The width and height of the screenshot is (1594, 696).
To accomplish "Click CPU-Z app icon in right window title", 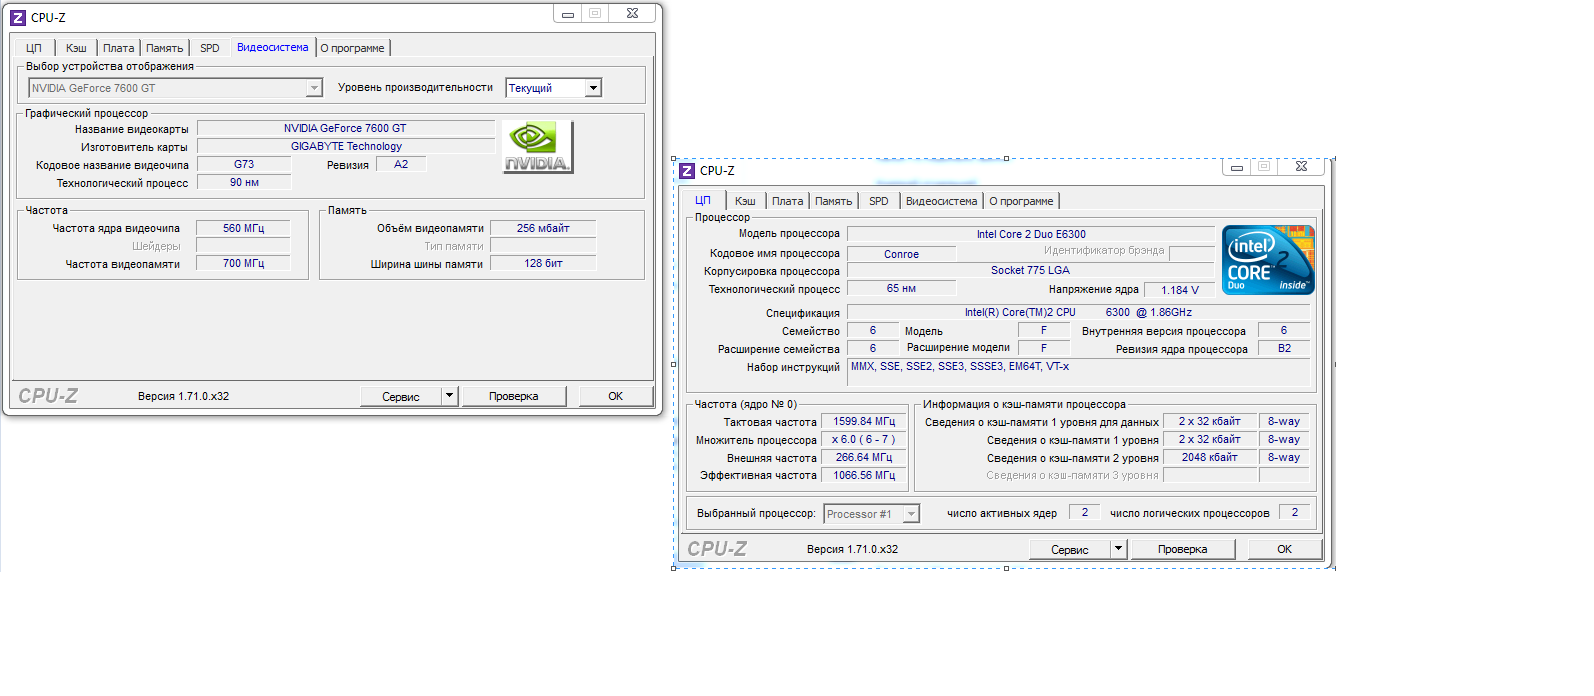I will pyautogui.click(x=686, y=171).
